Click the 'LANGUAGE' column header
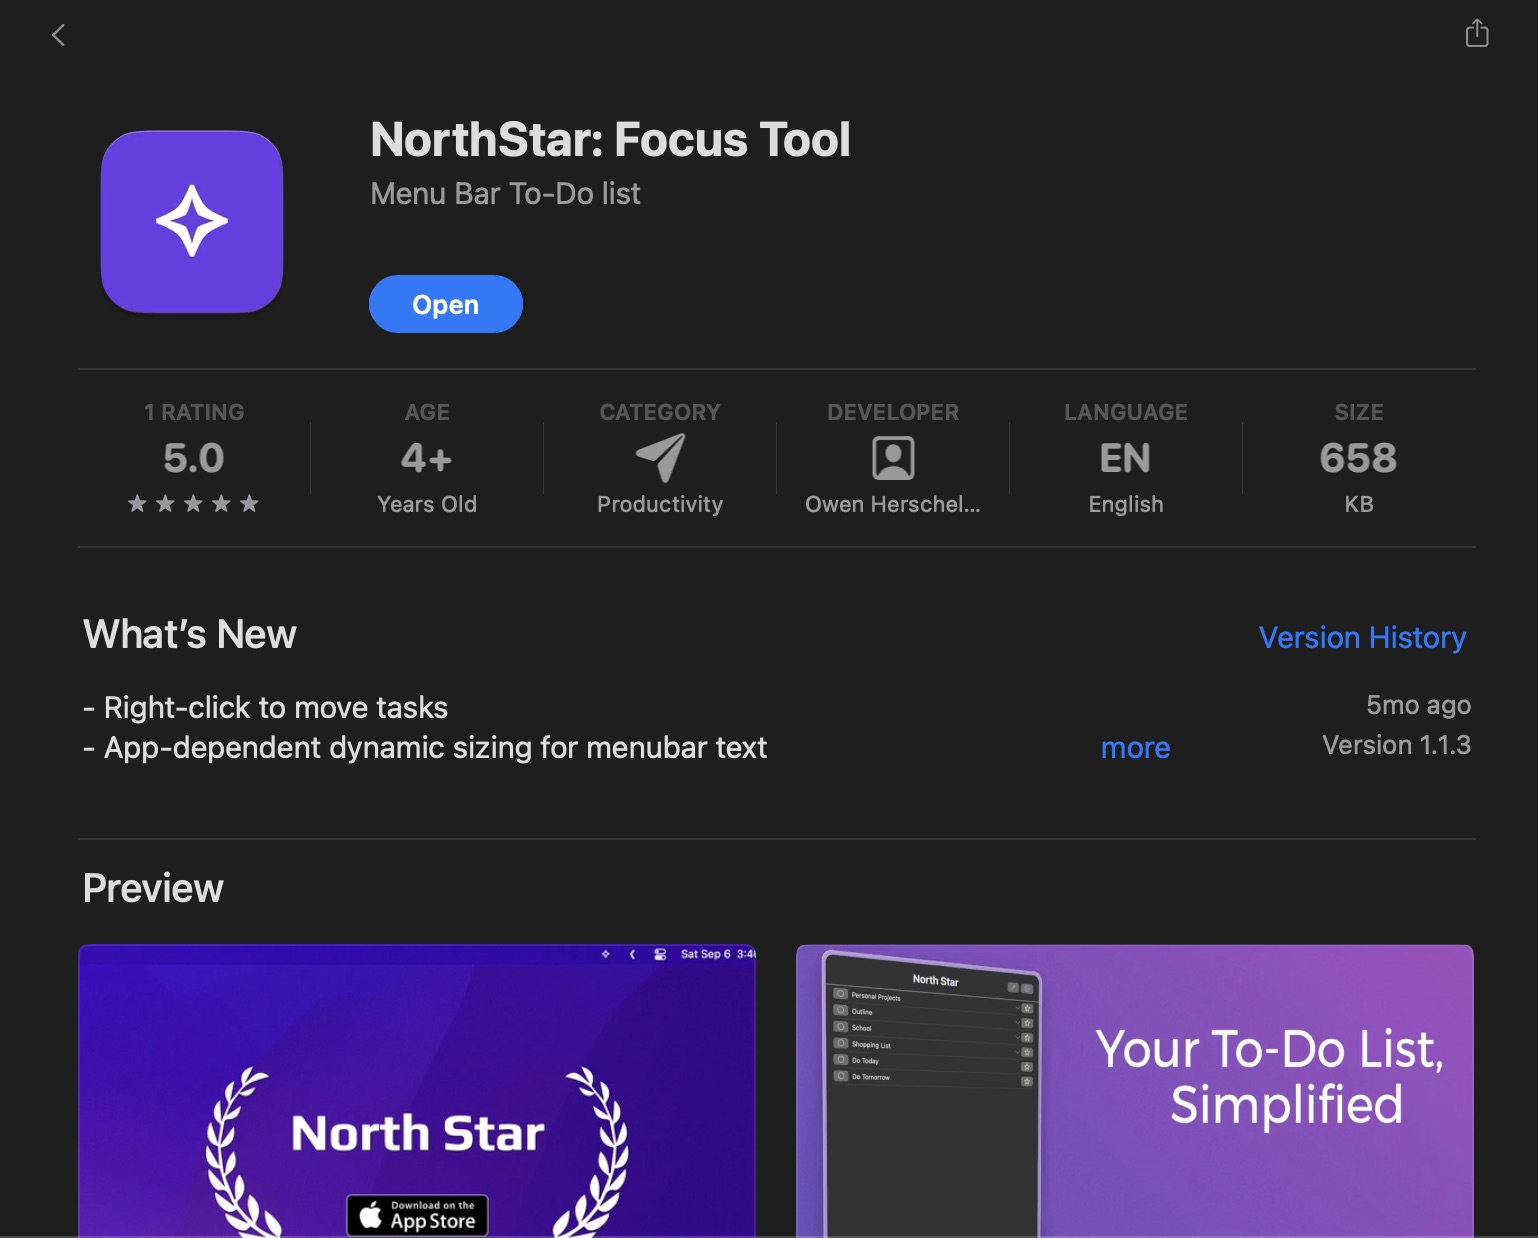 point(1126,412)
